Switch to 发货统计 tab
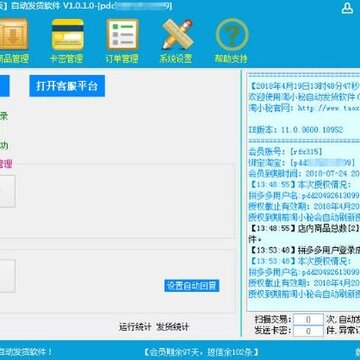The width and height of the screenshot is (360, 360). (x=173, y=327)
